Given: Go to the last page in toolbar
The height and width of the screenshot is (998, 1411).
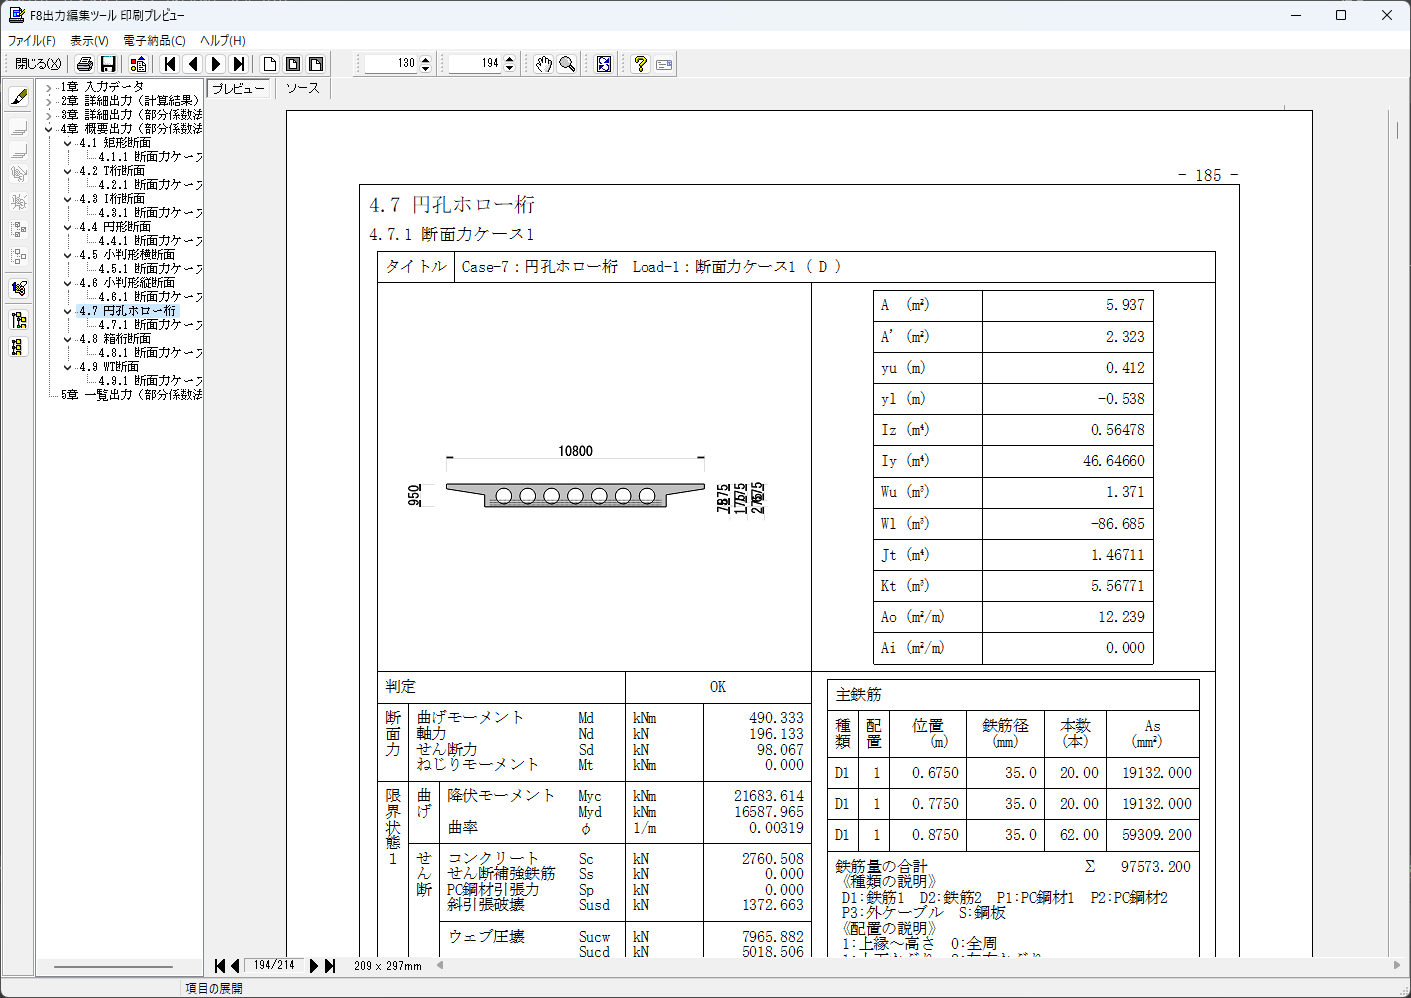Looking at the screenshot, I should (239, 64).
